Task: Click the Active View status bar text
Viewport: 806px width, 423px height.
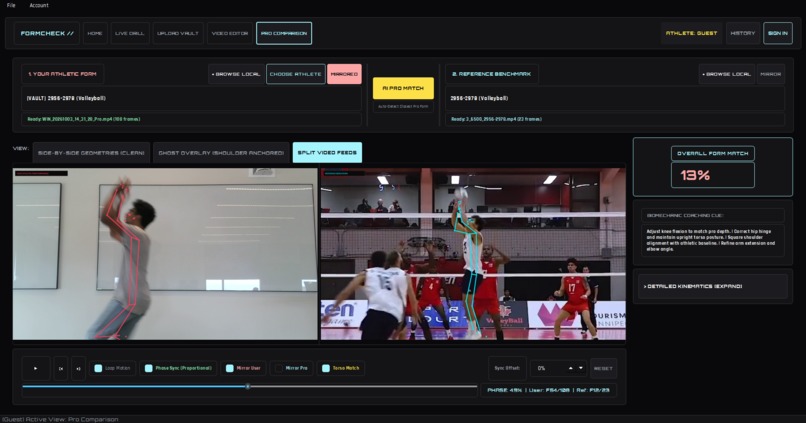Action: tap(60, 419)
